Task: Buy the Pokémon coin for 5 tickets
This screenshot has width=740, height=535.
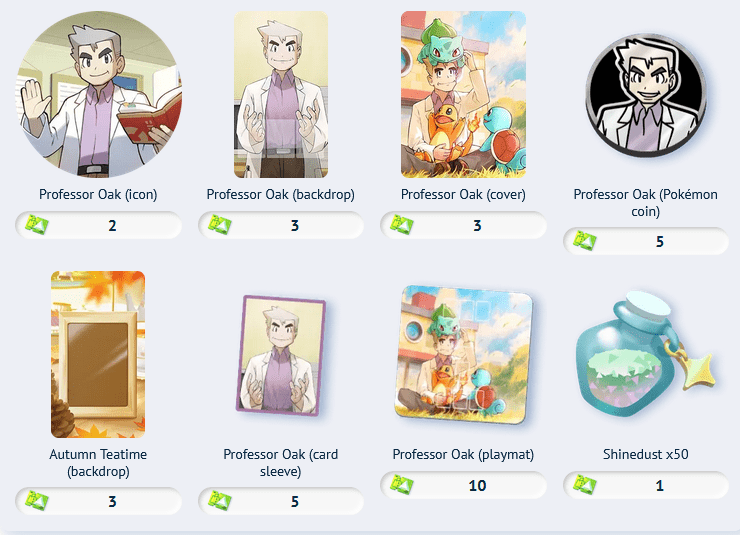Action: point(646,241)
